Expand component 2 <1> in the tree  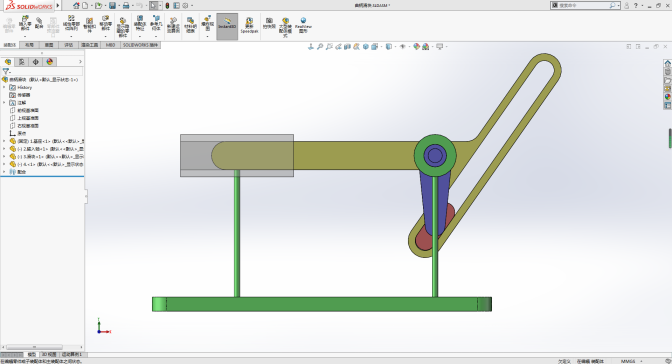(x=4, y=149)
